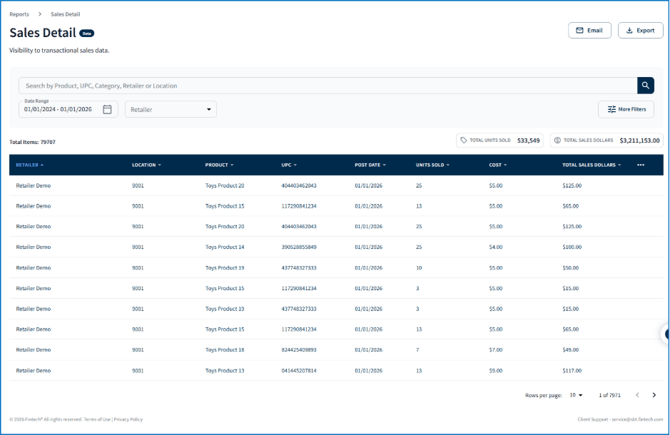670x435 pixels.
Task: Expand the Retailer filter dropdown
Action: point(170,109)
